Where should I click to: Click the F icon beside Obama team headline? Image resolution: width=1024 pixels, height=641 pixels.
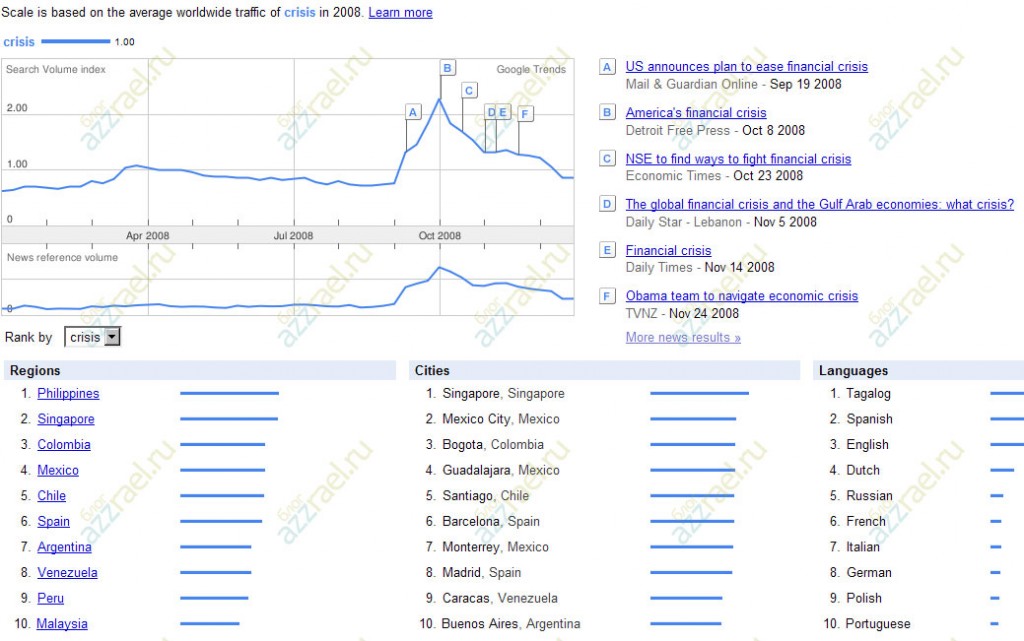(607, 296)
